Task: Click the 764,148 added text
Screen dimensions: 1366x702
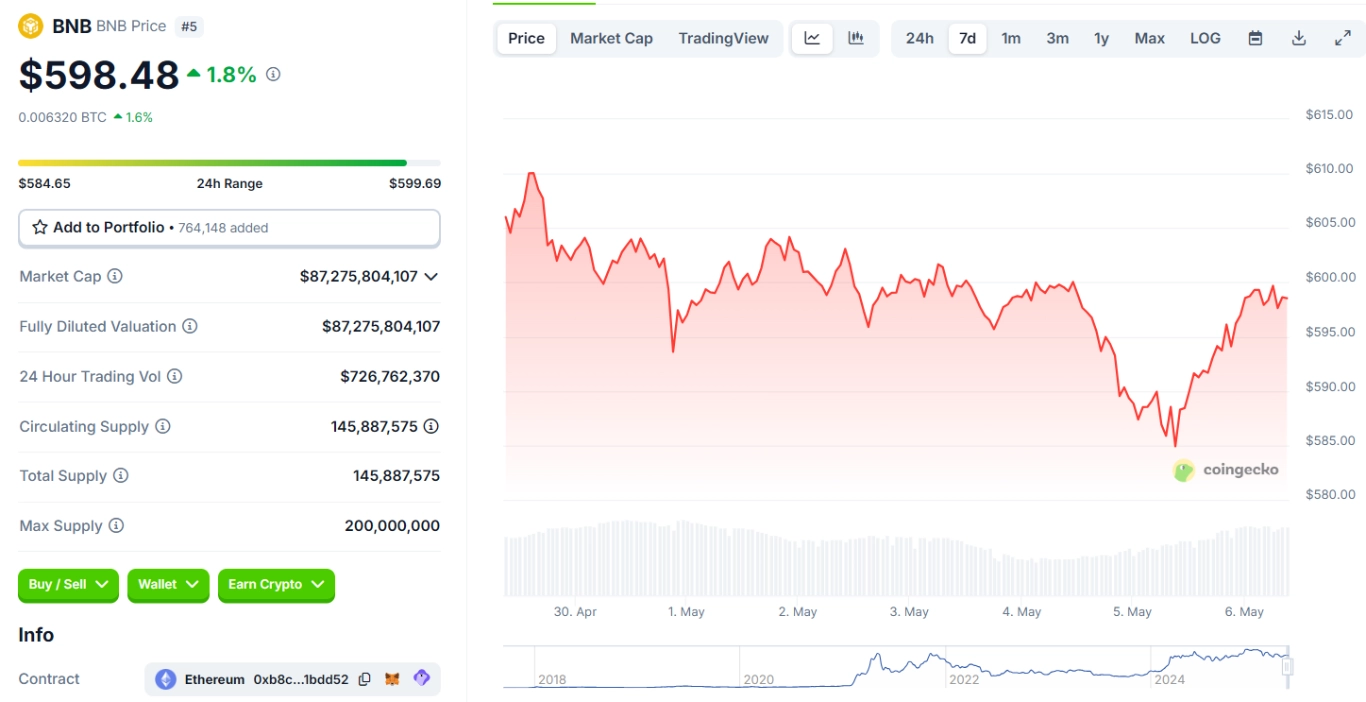Action: click(x=223, y=228)
